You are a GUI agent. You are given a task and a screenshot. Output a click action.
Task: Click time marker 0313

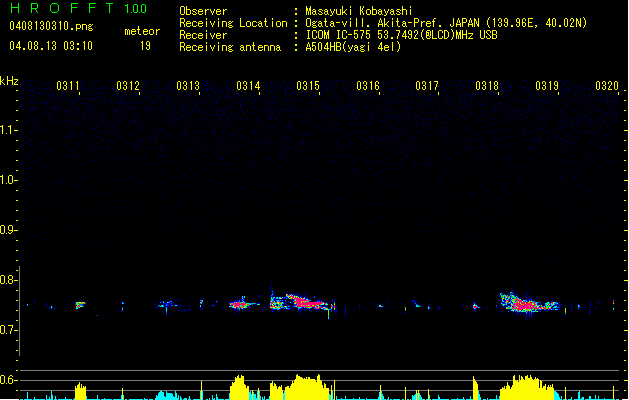point(188,86)
